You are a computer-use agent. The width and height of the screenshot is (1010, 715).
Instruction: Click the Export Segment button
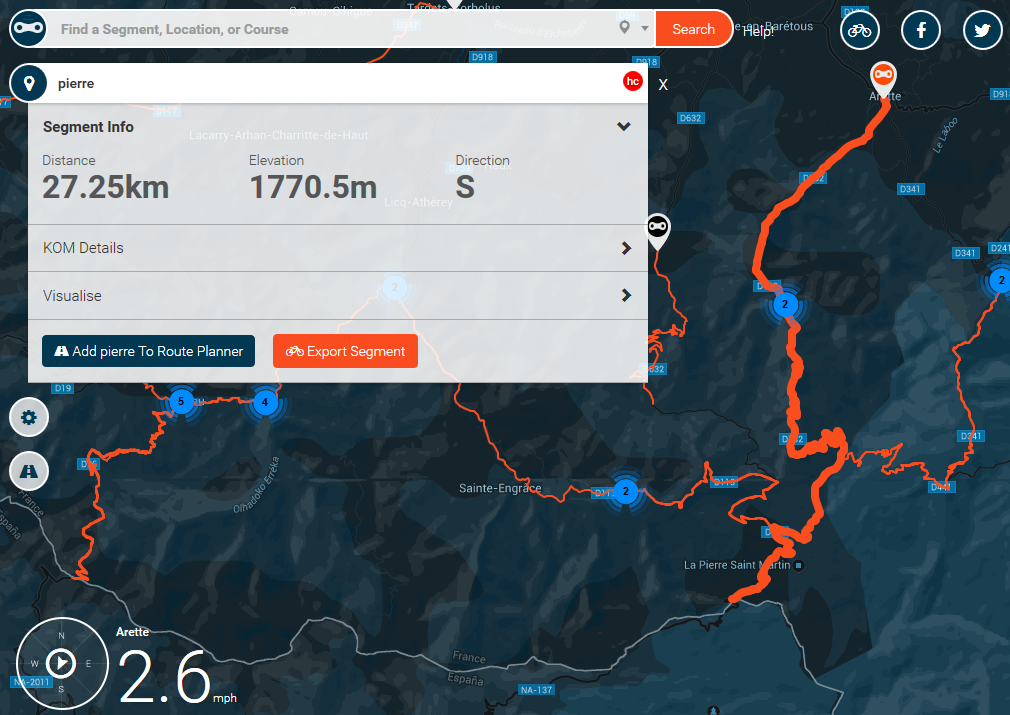coord(345,351)
